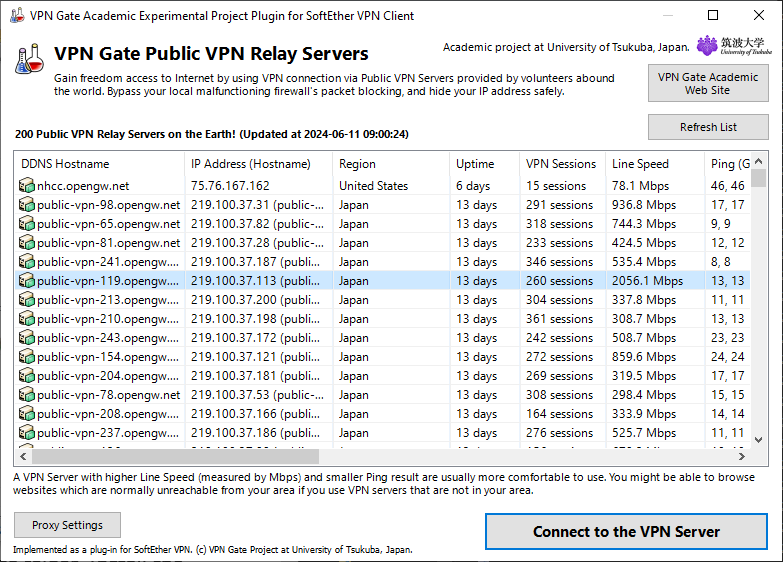Click horizontal scrollbar right arrow
Screen dimensions: 783x562
[x=742, y=456]
